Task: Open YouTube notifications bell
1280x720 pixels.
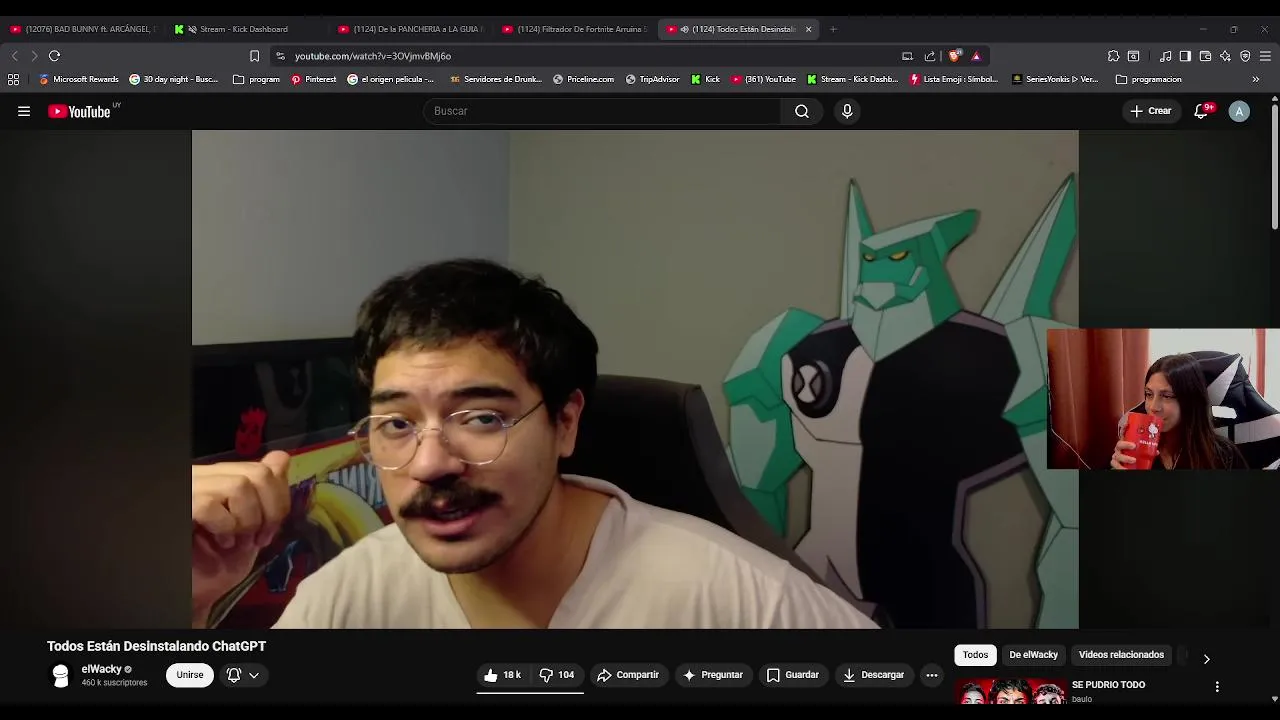Action: pos(1202,111)
